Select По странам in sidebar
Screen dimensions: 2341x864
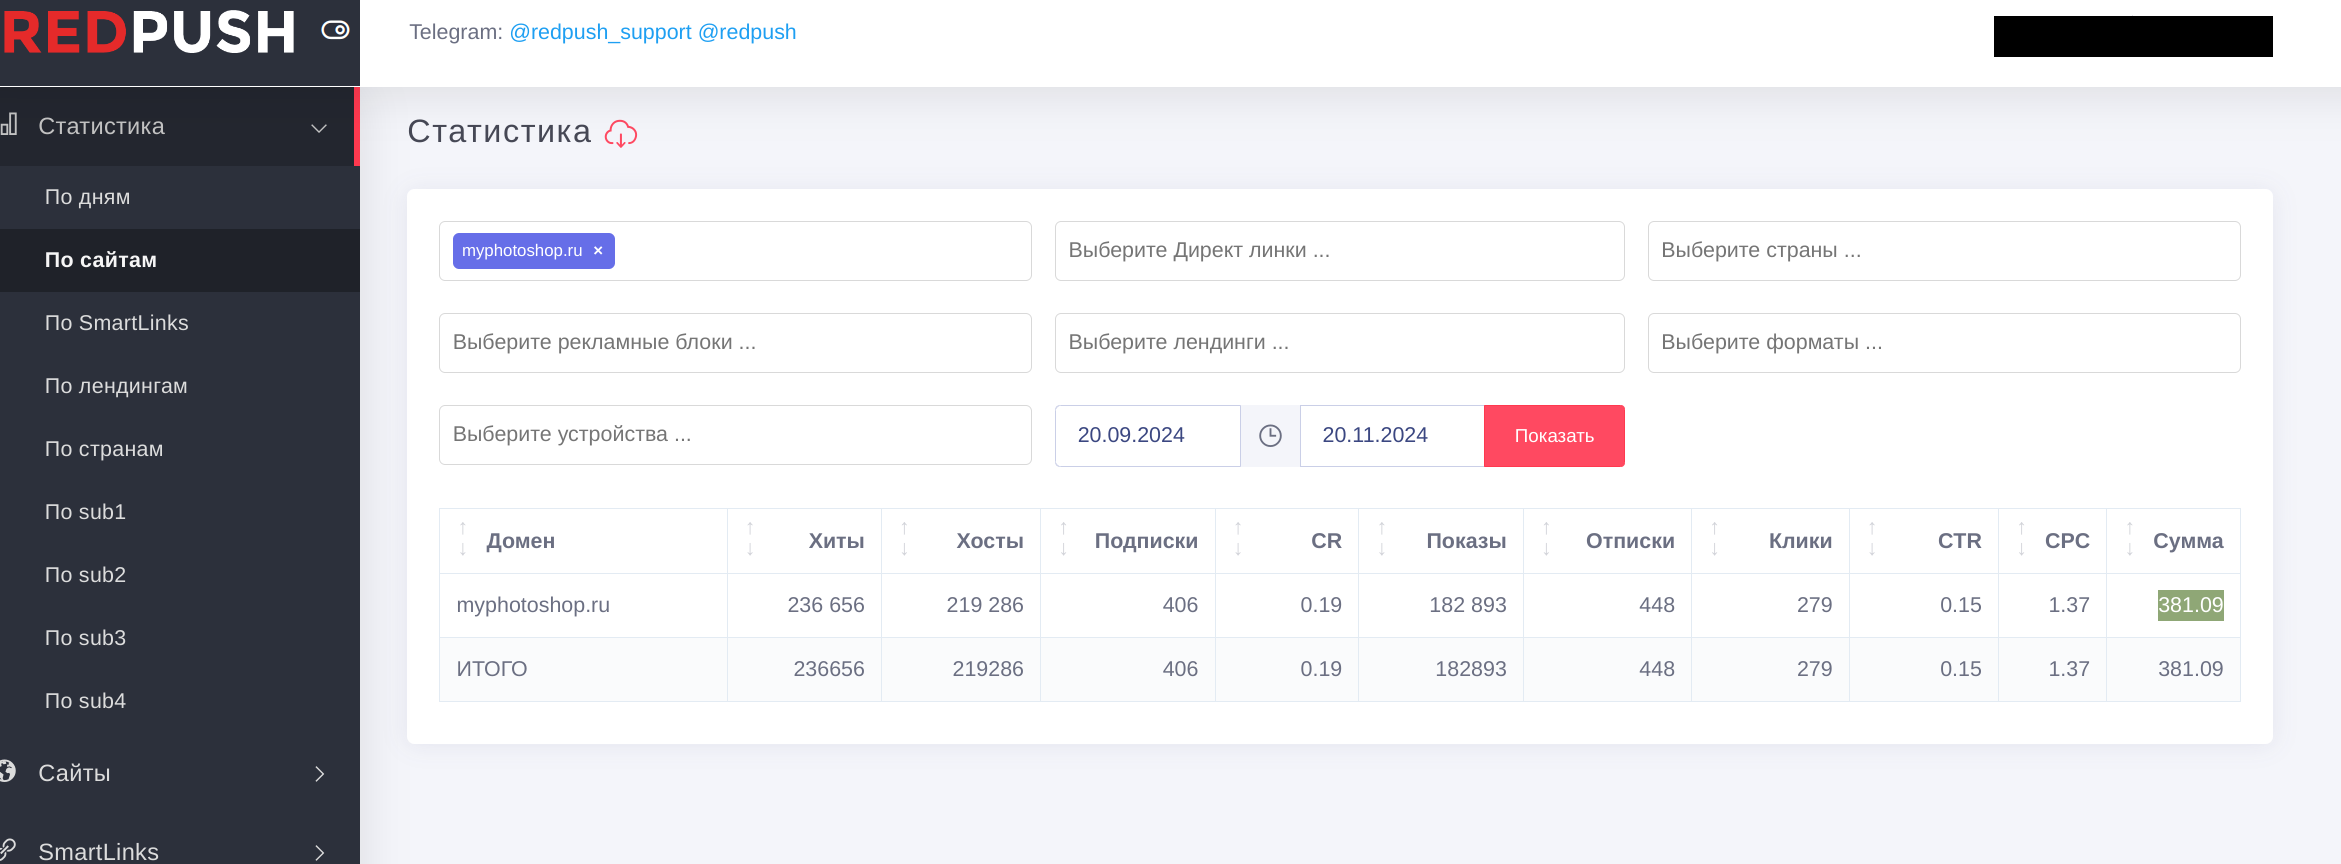104,449
